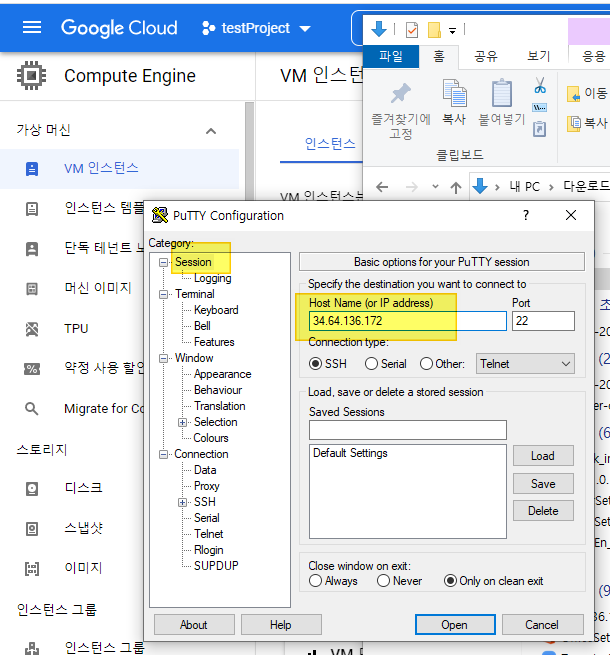
Task: Collapse the Session tree node
Action: point(163,262)
